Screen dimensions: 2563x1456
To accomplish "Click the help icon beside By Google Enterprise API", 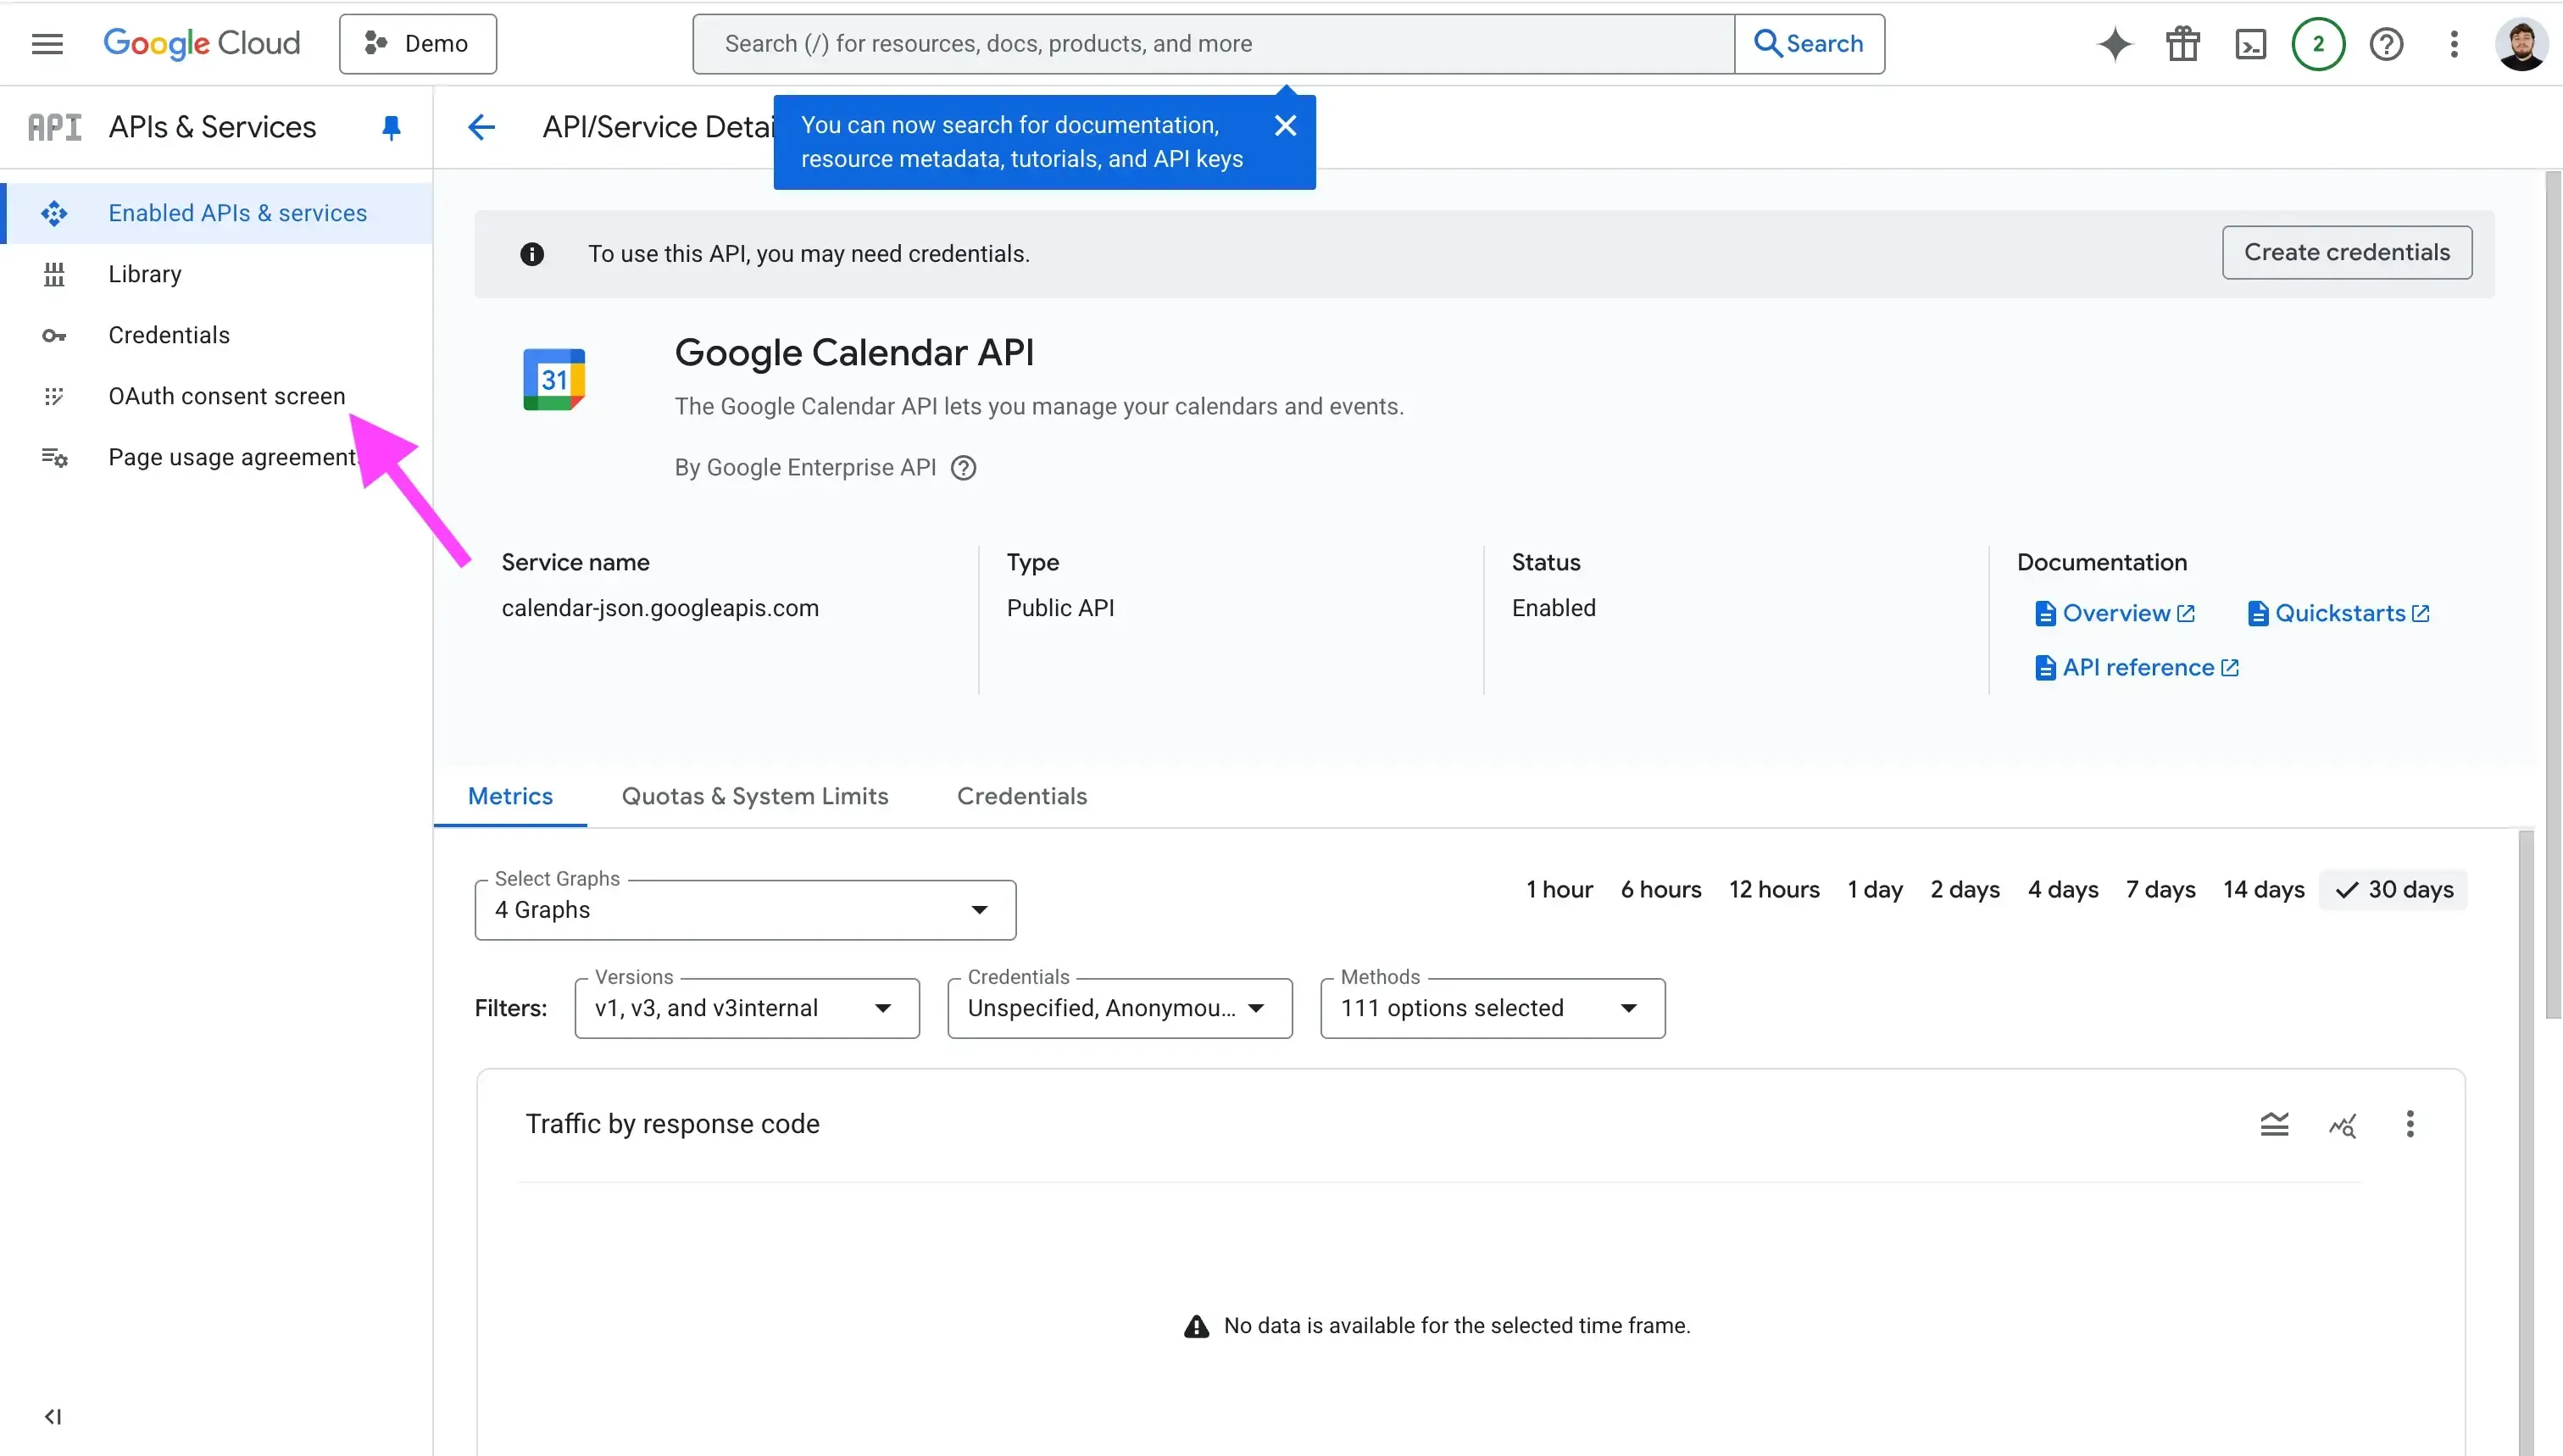I will (962, 467).
